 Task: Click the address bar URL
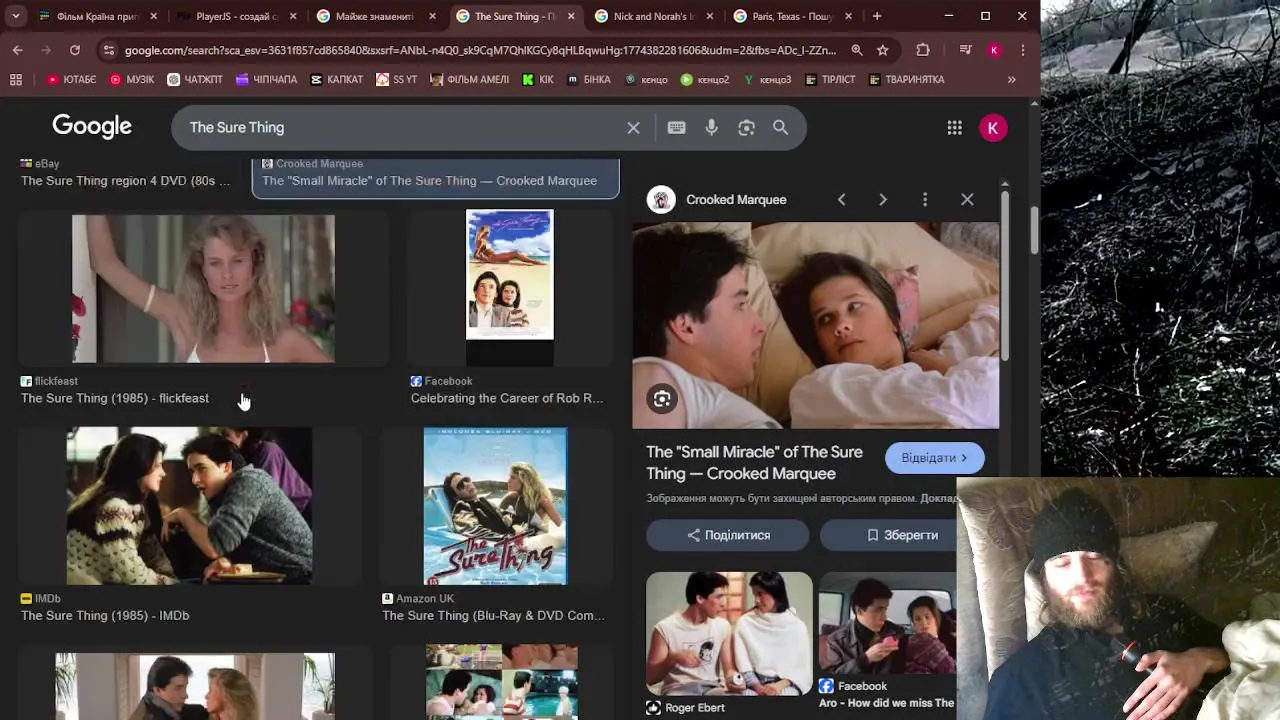(480, 50)
